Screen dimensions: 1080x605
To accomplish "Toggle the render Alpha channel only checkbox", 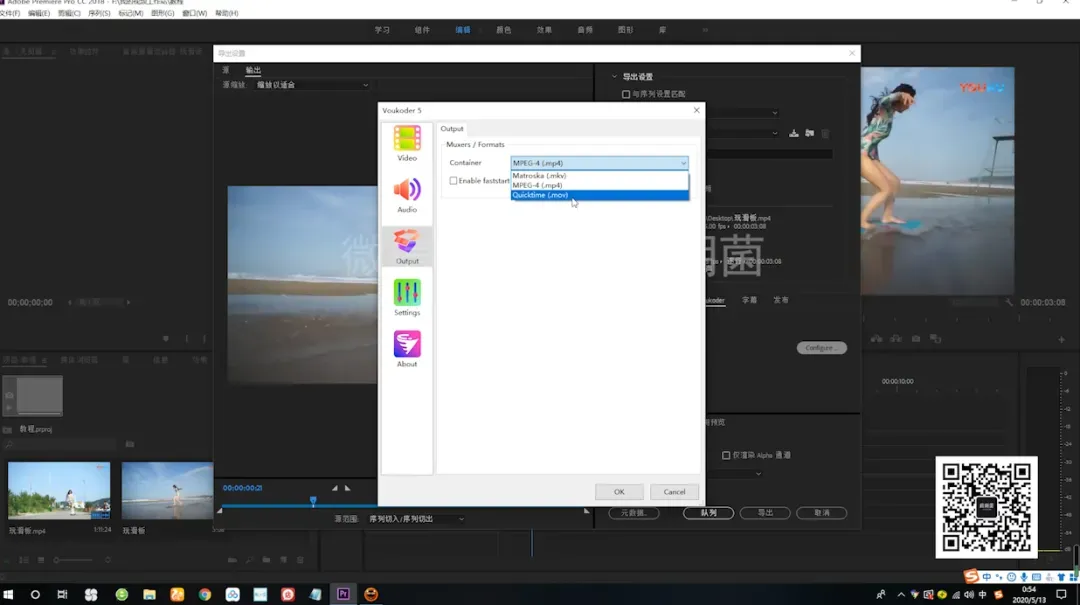I will pos(726,455).
